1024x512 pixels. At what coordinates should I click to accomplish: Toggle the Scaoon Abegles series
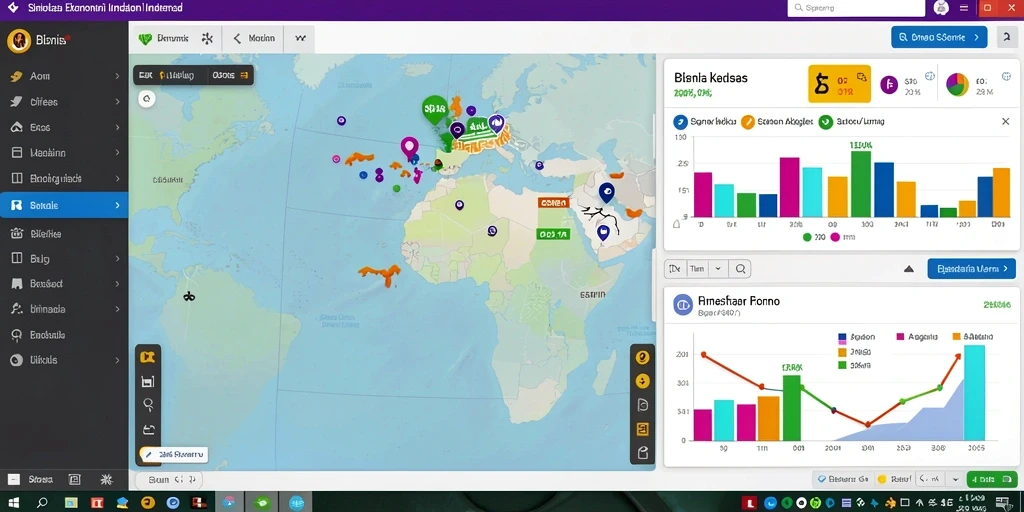[777, 121]
